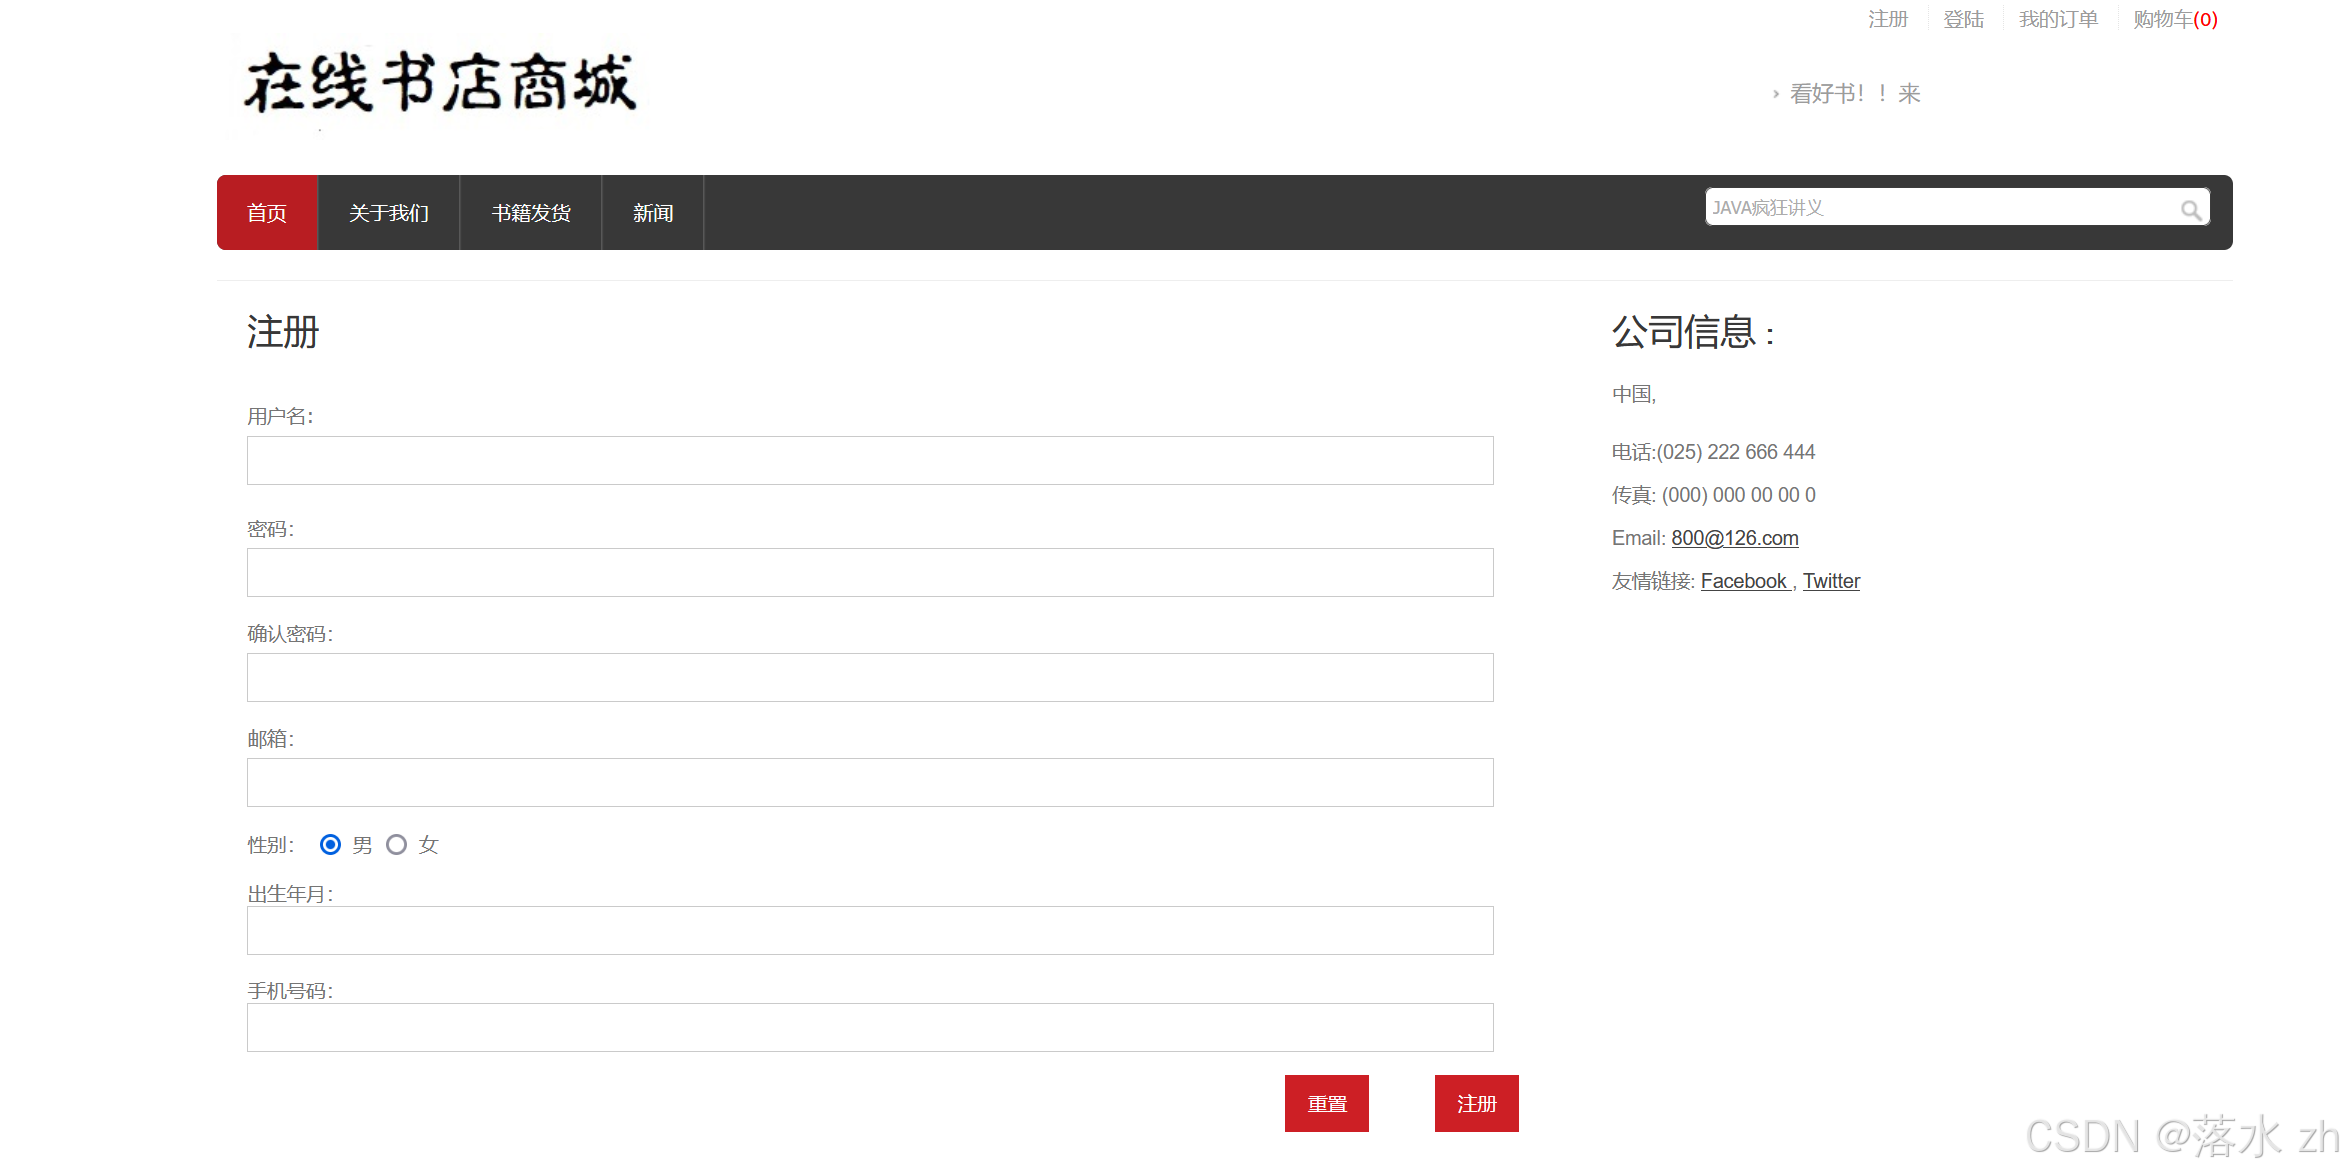Click the 注册 link at top

point(1888,19)
